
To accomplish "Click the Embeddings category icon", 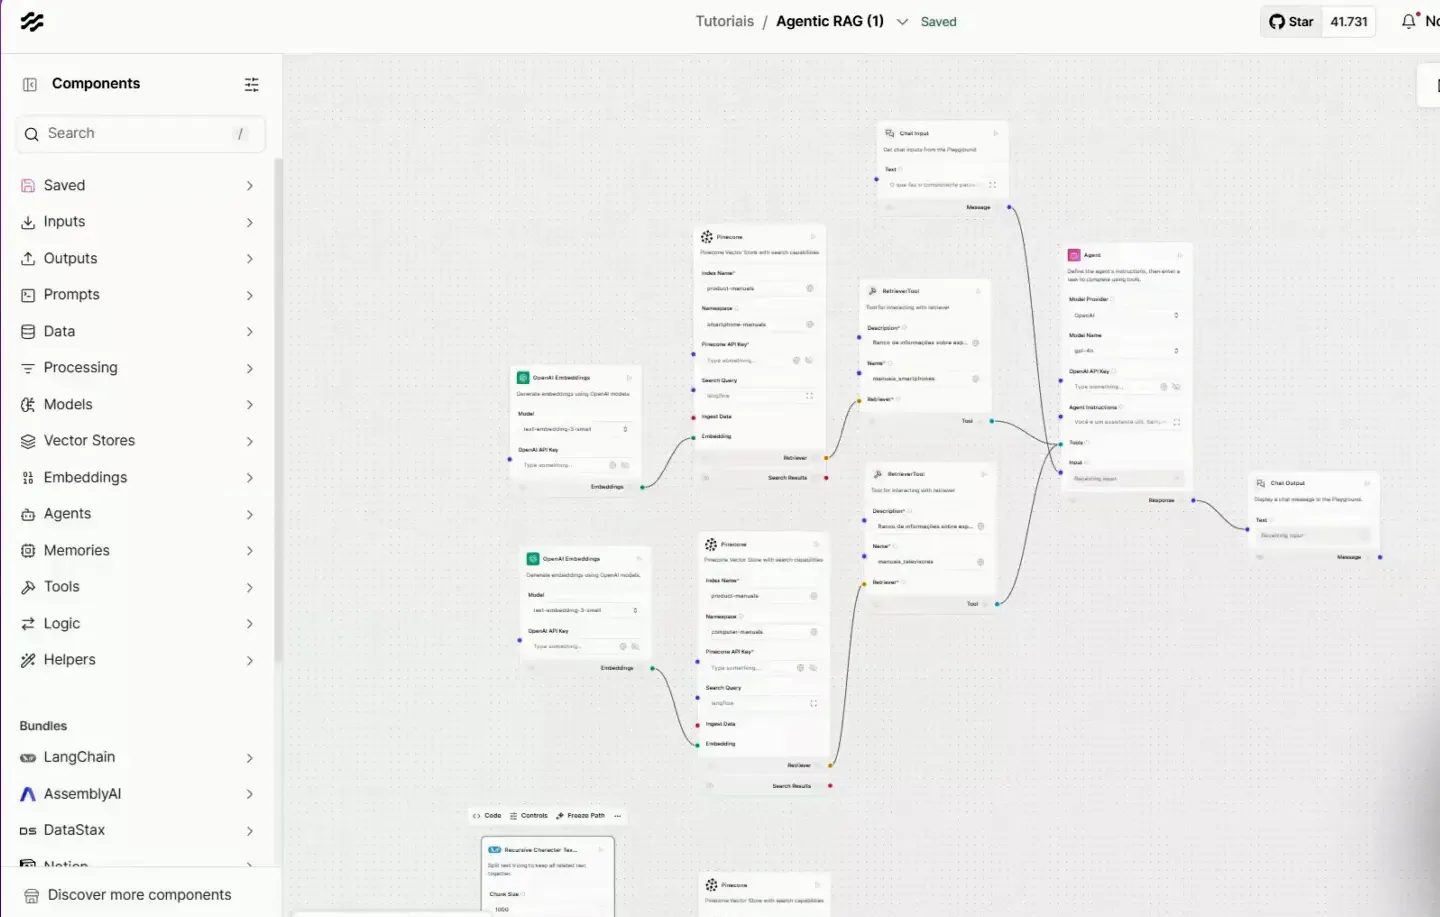I will (28, 478).
